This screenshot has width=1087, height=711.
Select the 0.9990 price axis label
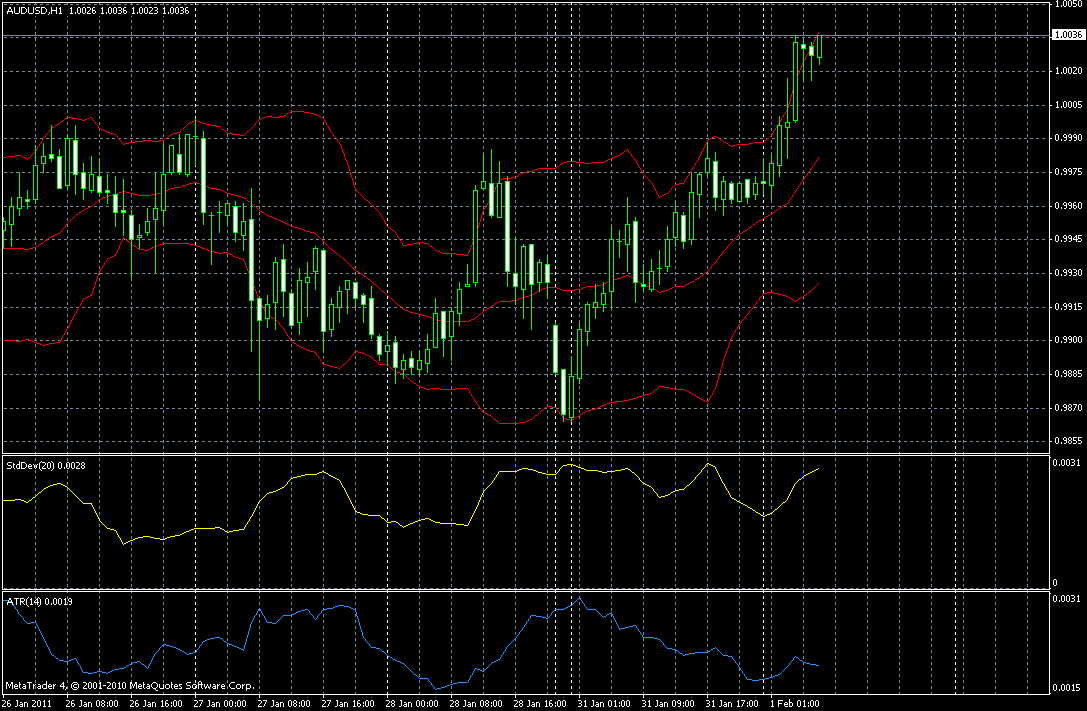1068,138
